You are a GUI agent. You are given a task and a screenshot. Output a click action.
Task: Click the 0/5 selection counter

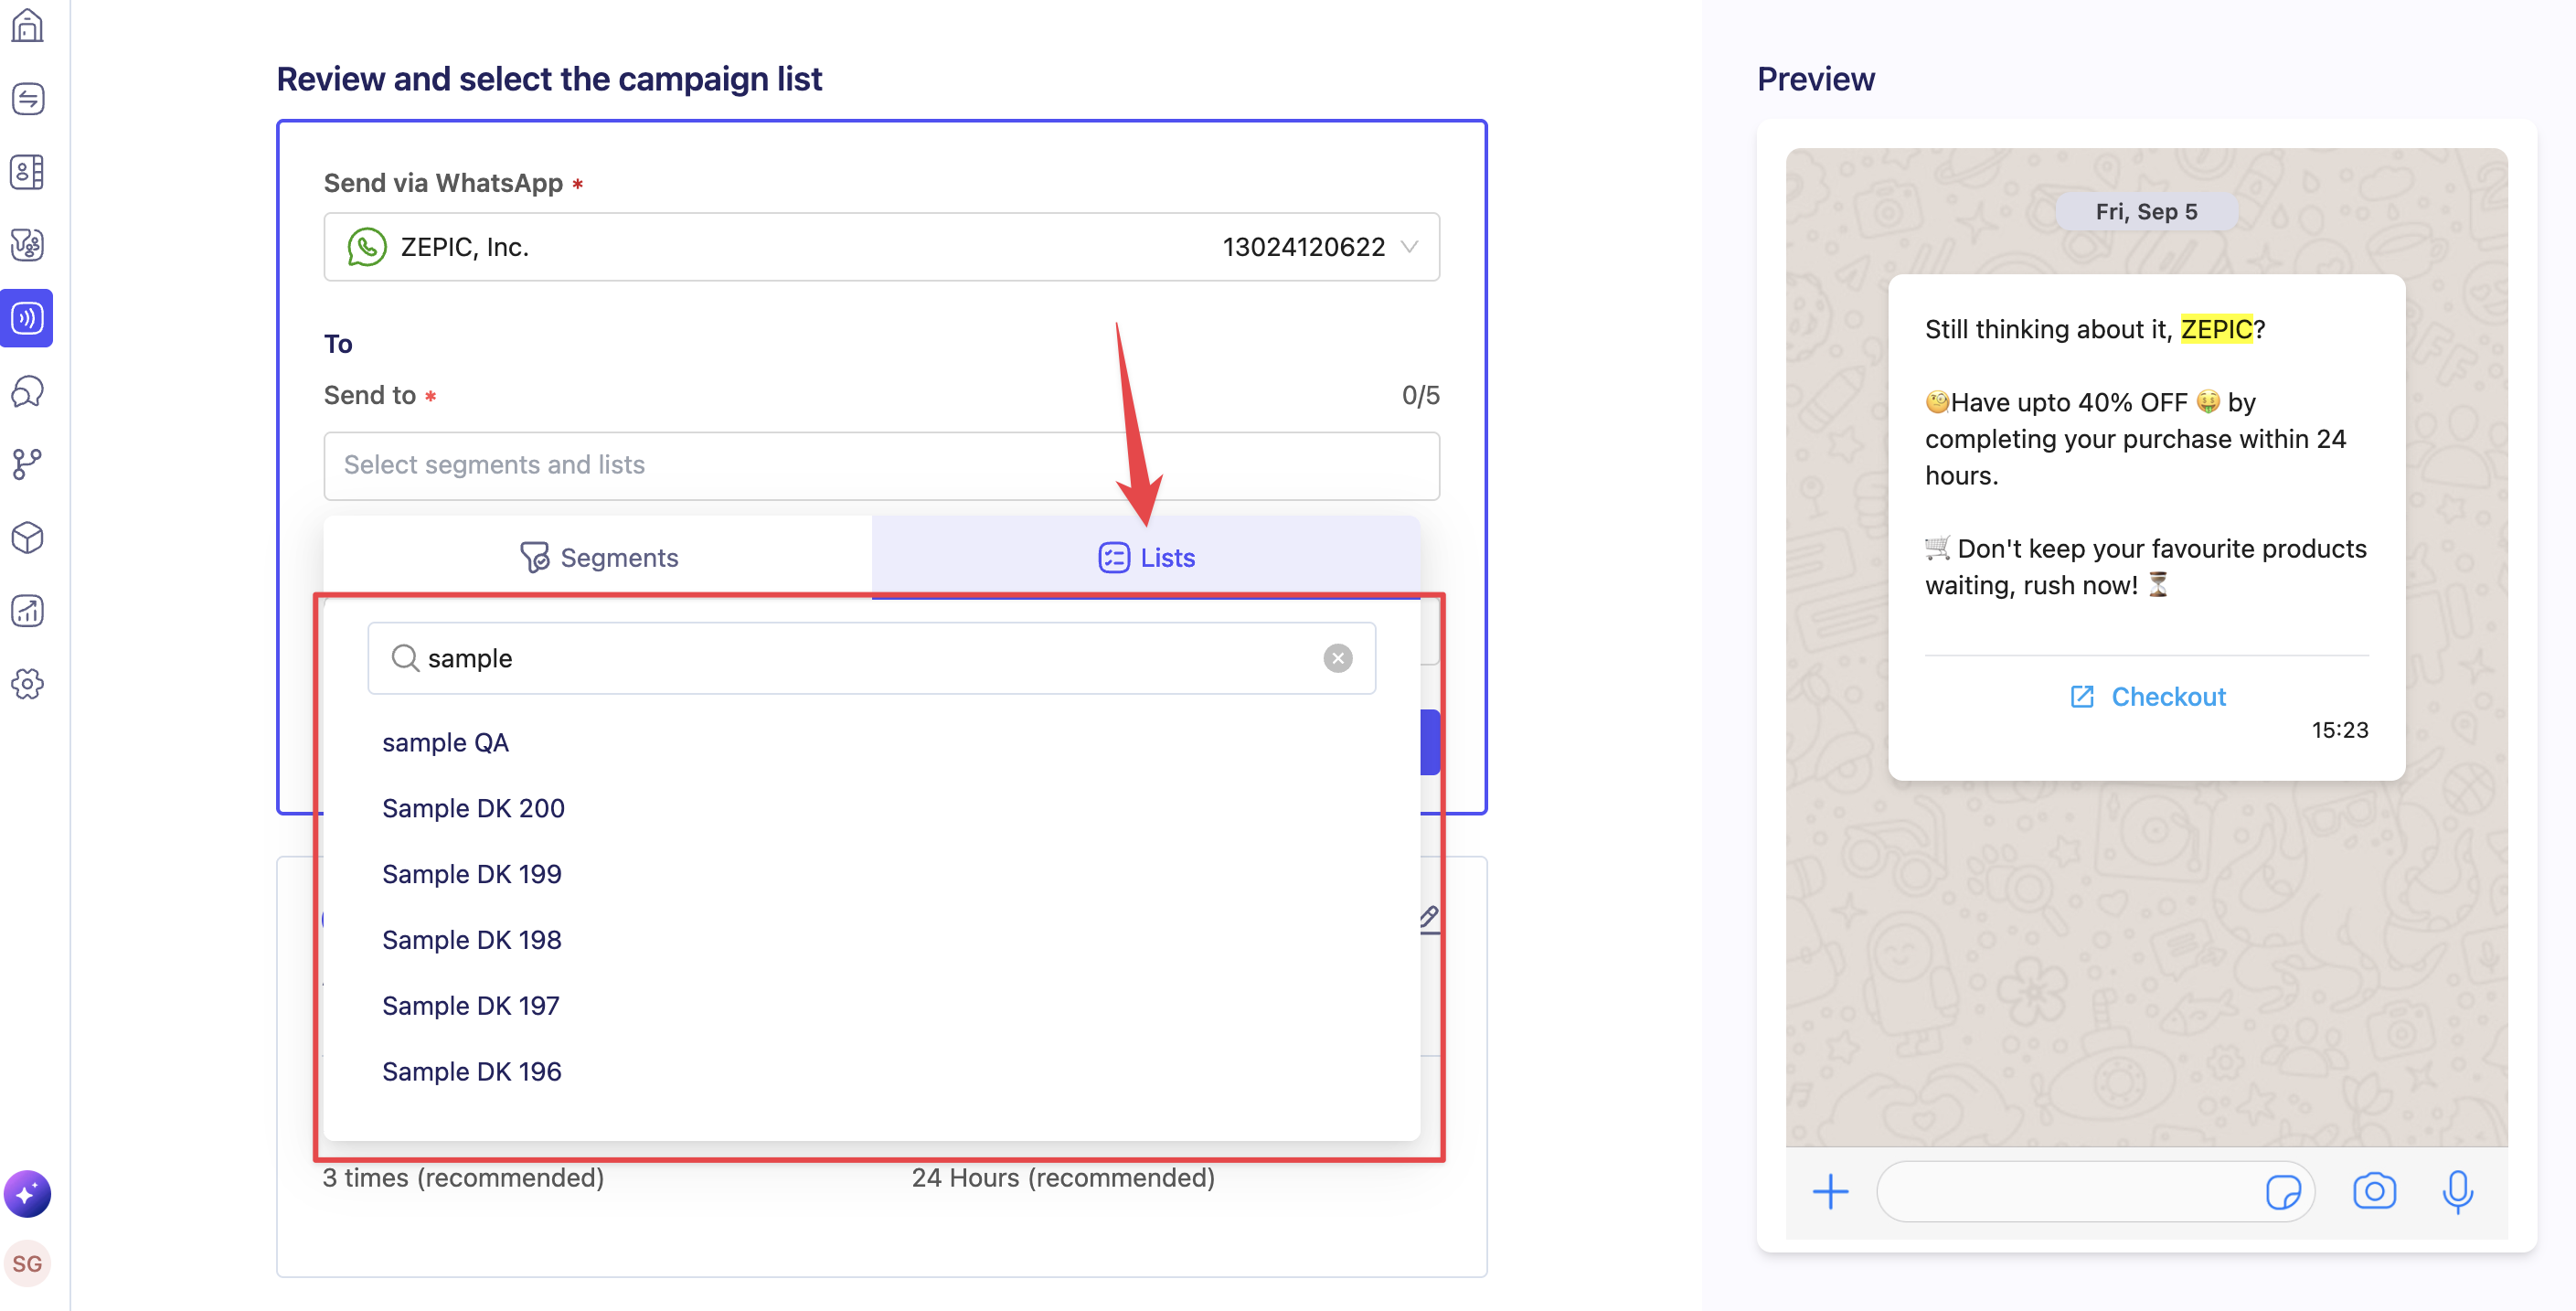tap(1420, 396)
